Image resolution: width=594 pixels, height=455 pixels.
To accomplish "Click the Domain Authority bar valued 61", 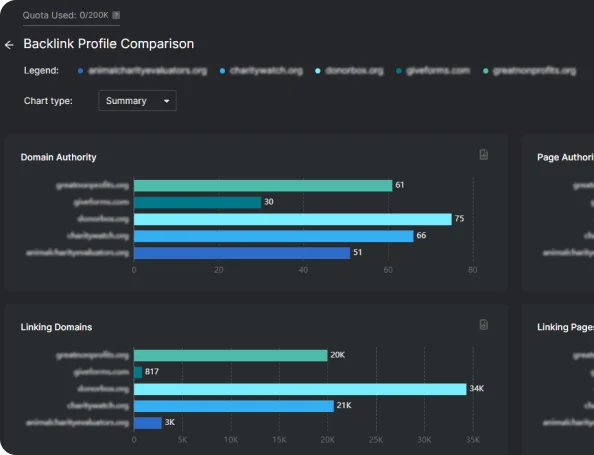I will coord(263,186).
